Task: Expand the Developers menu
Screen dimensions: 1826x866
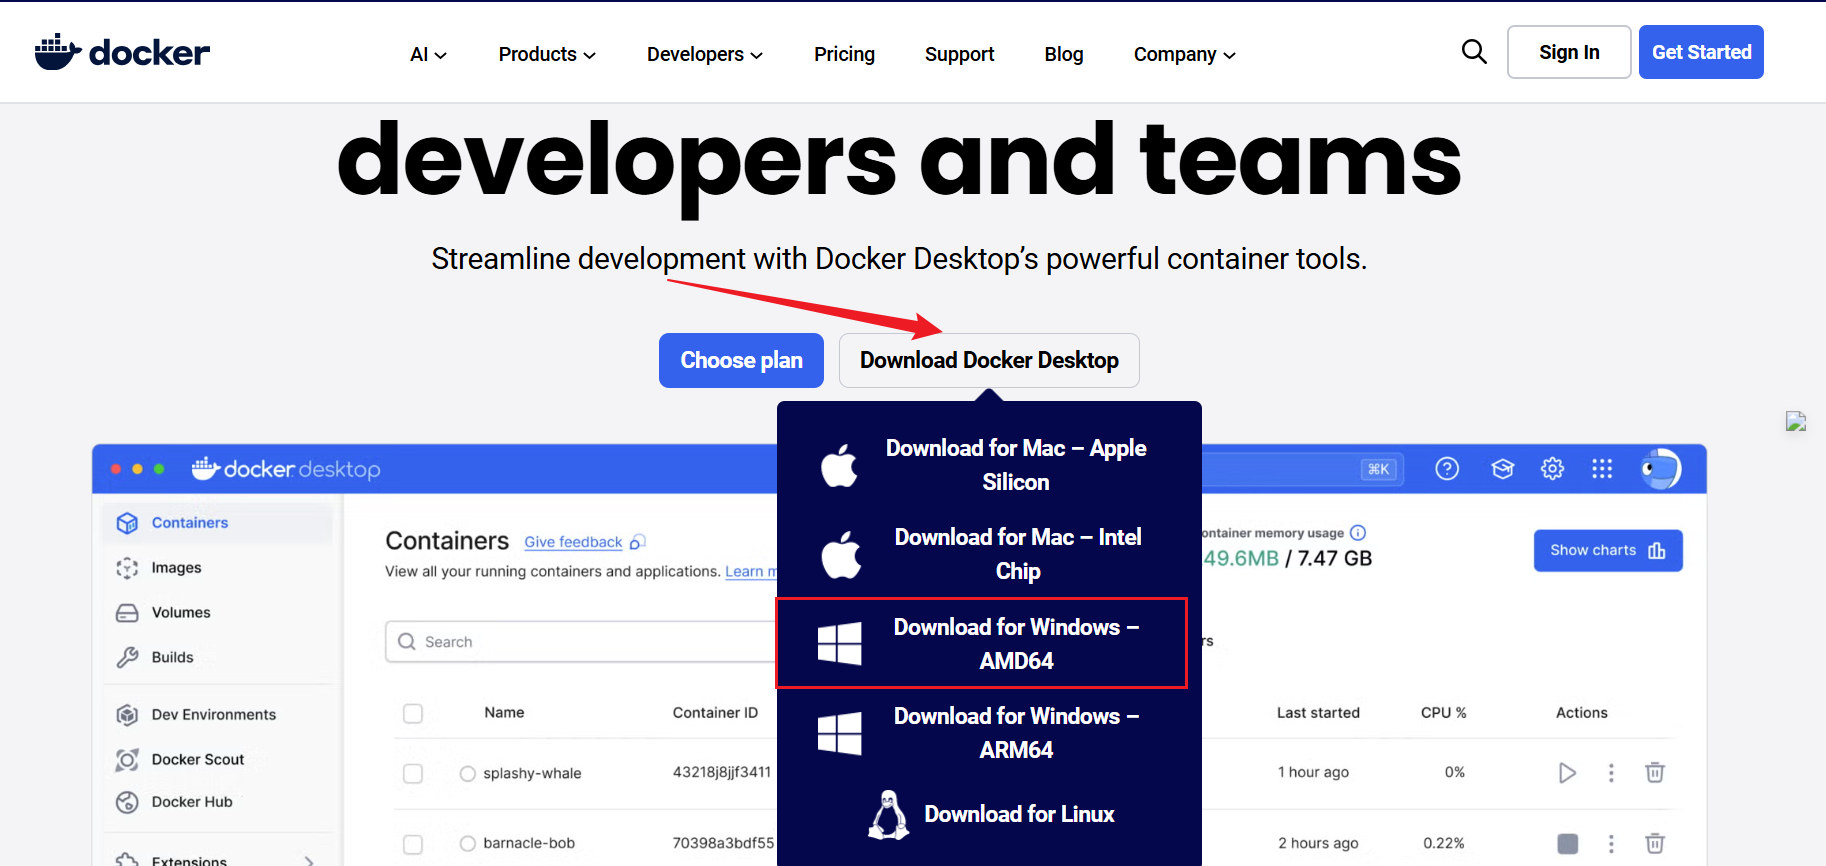Action: click(x=705, y=54)
